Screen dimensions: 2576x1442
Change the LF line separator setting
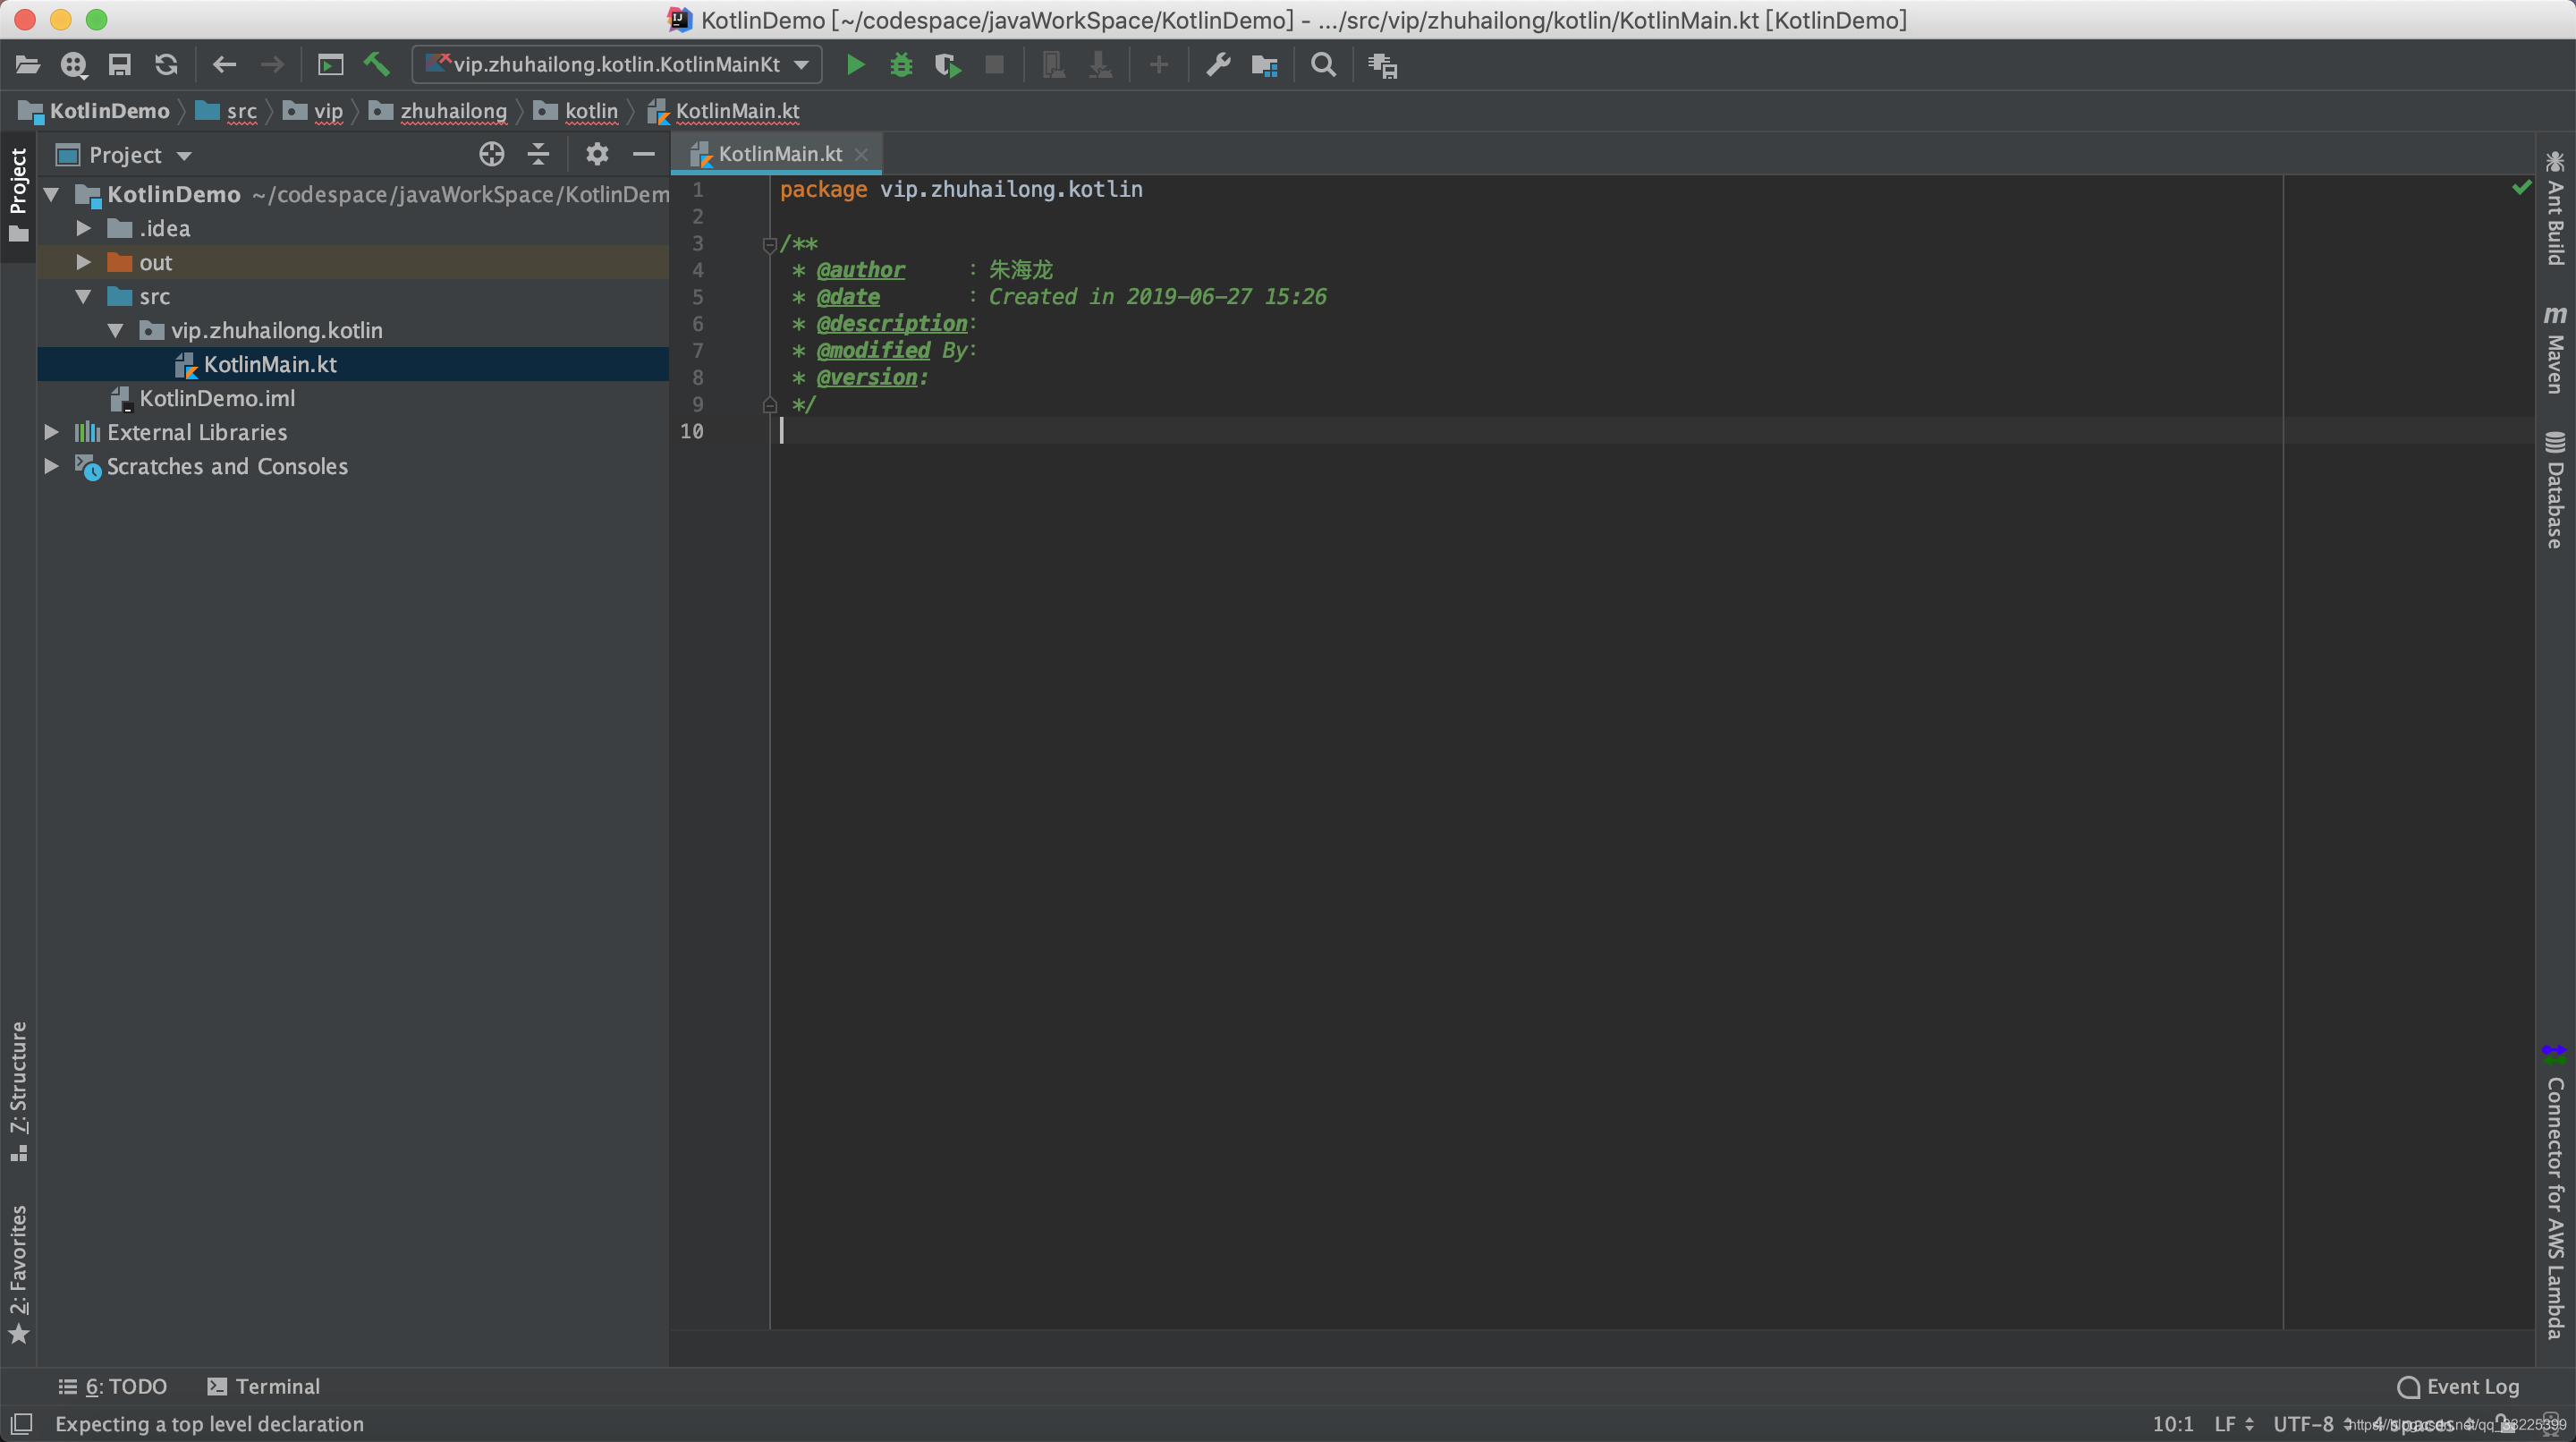2233,1423
